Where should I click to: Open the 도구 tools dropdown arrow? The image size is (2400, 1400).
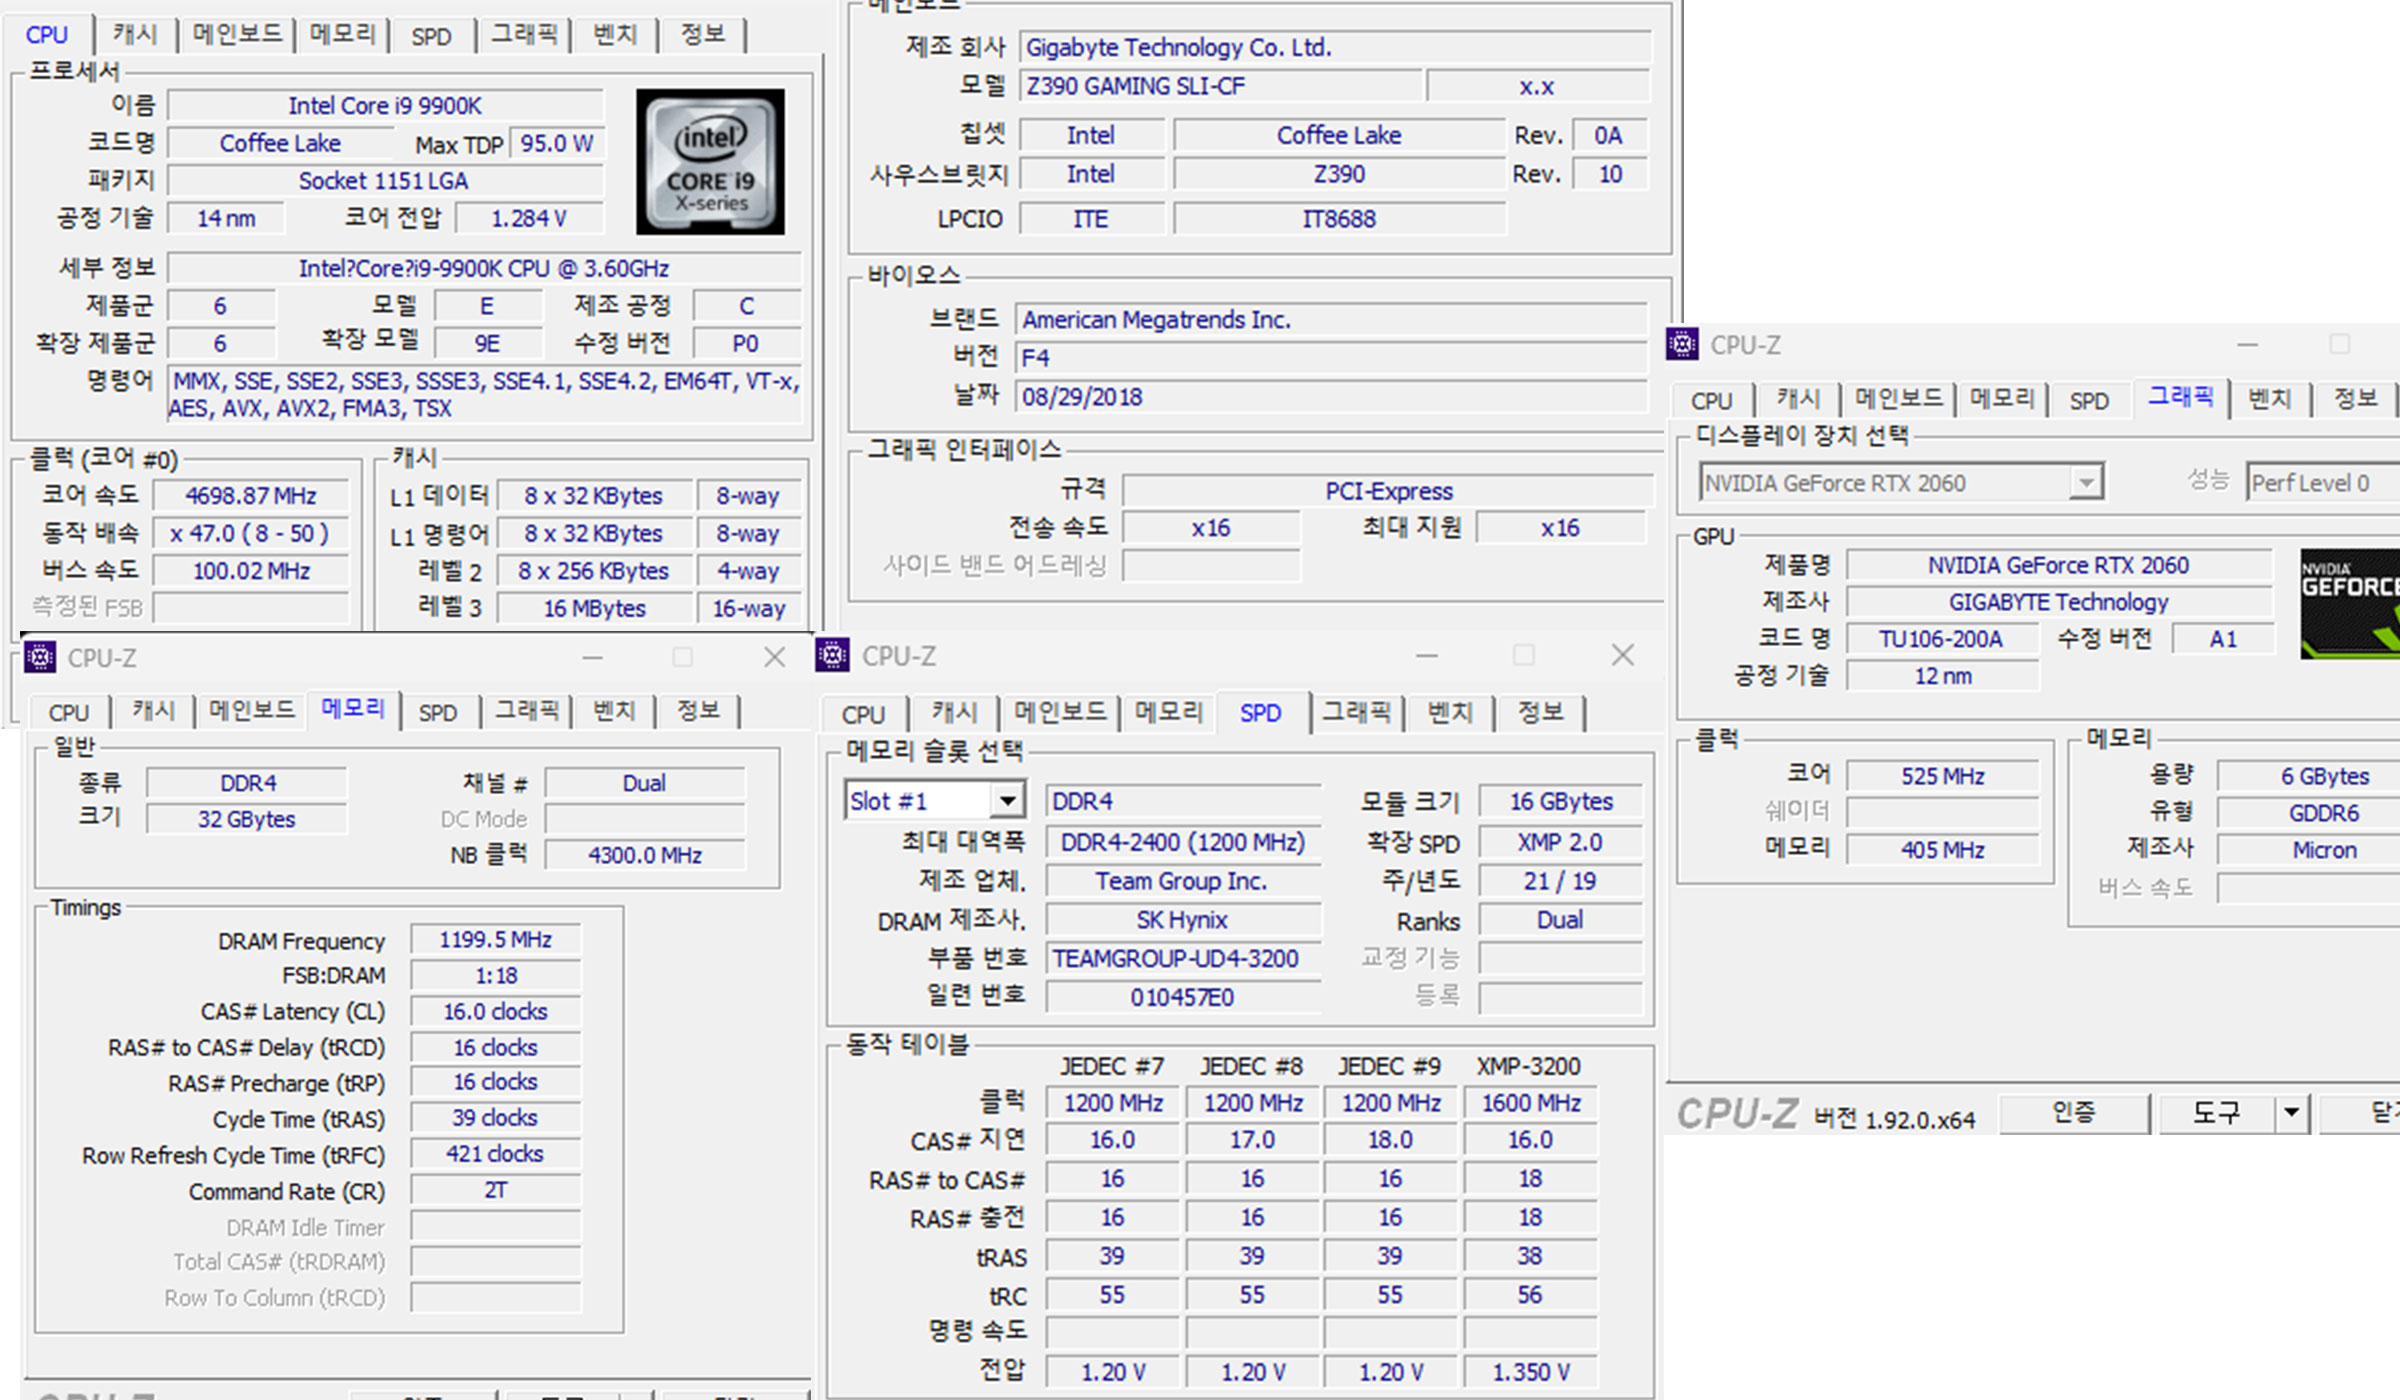click(x=2291, y=1112)
